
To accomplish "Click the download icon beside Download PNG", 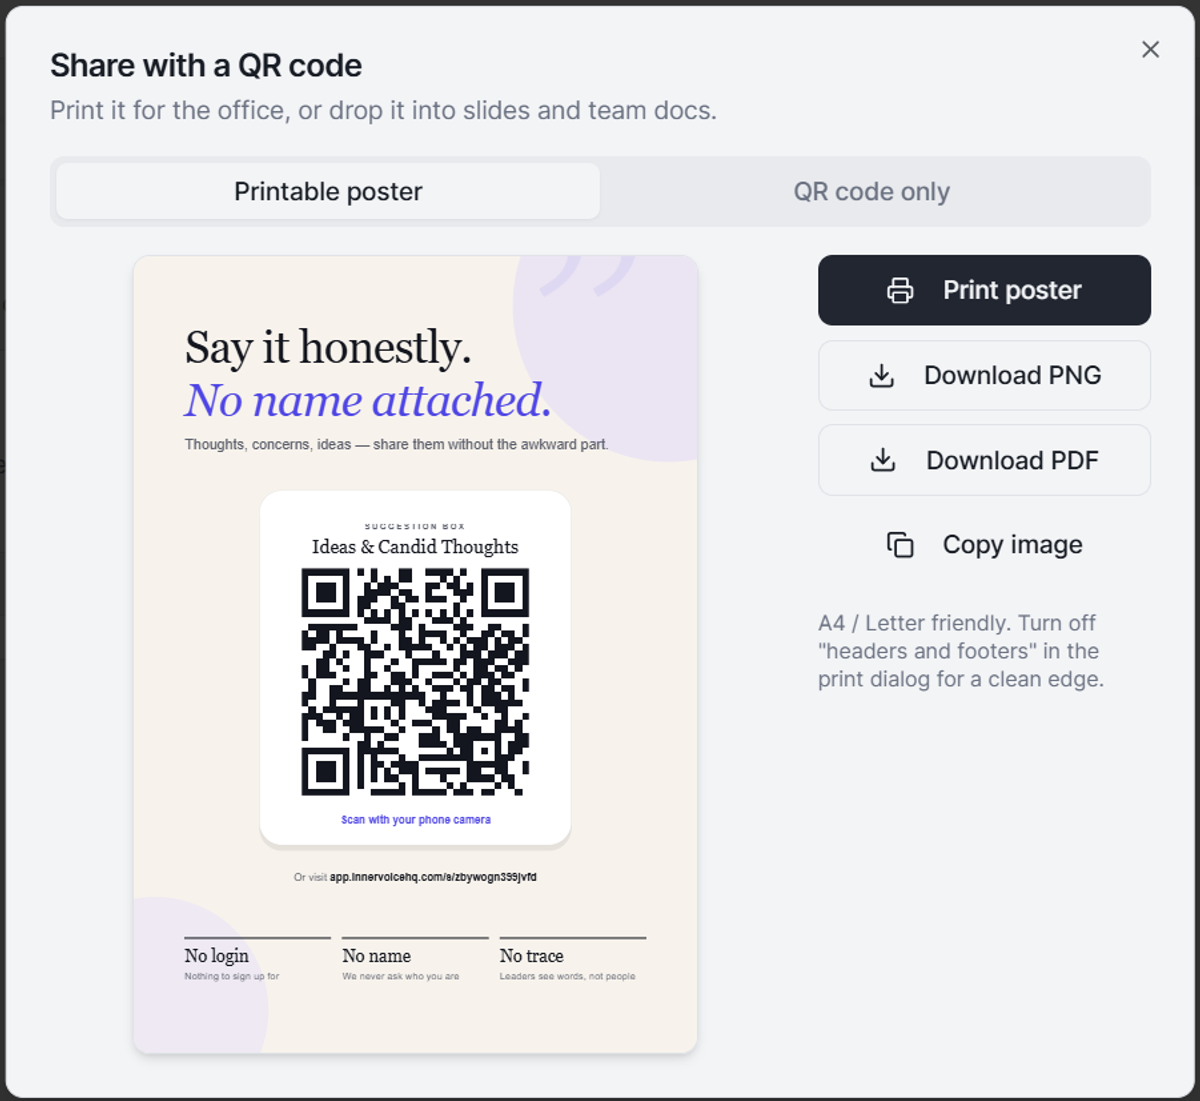I will click(882, 375).
